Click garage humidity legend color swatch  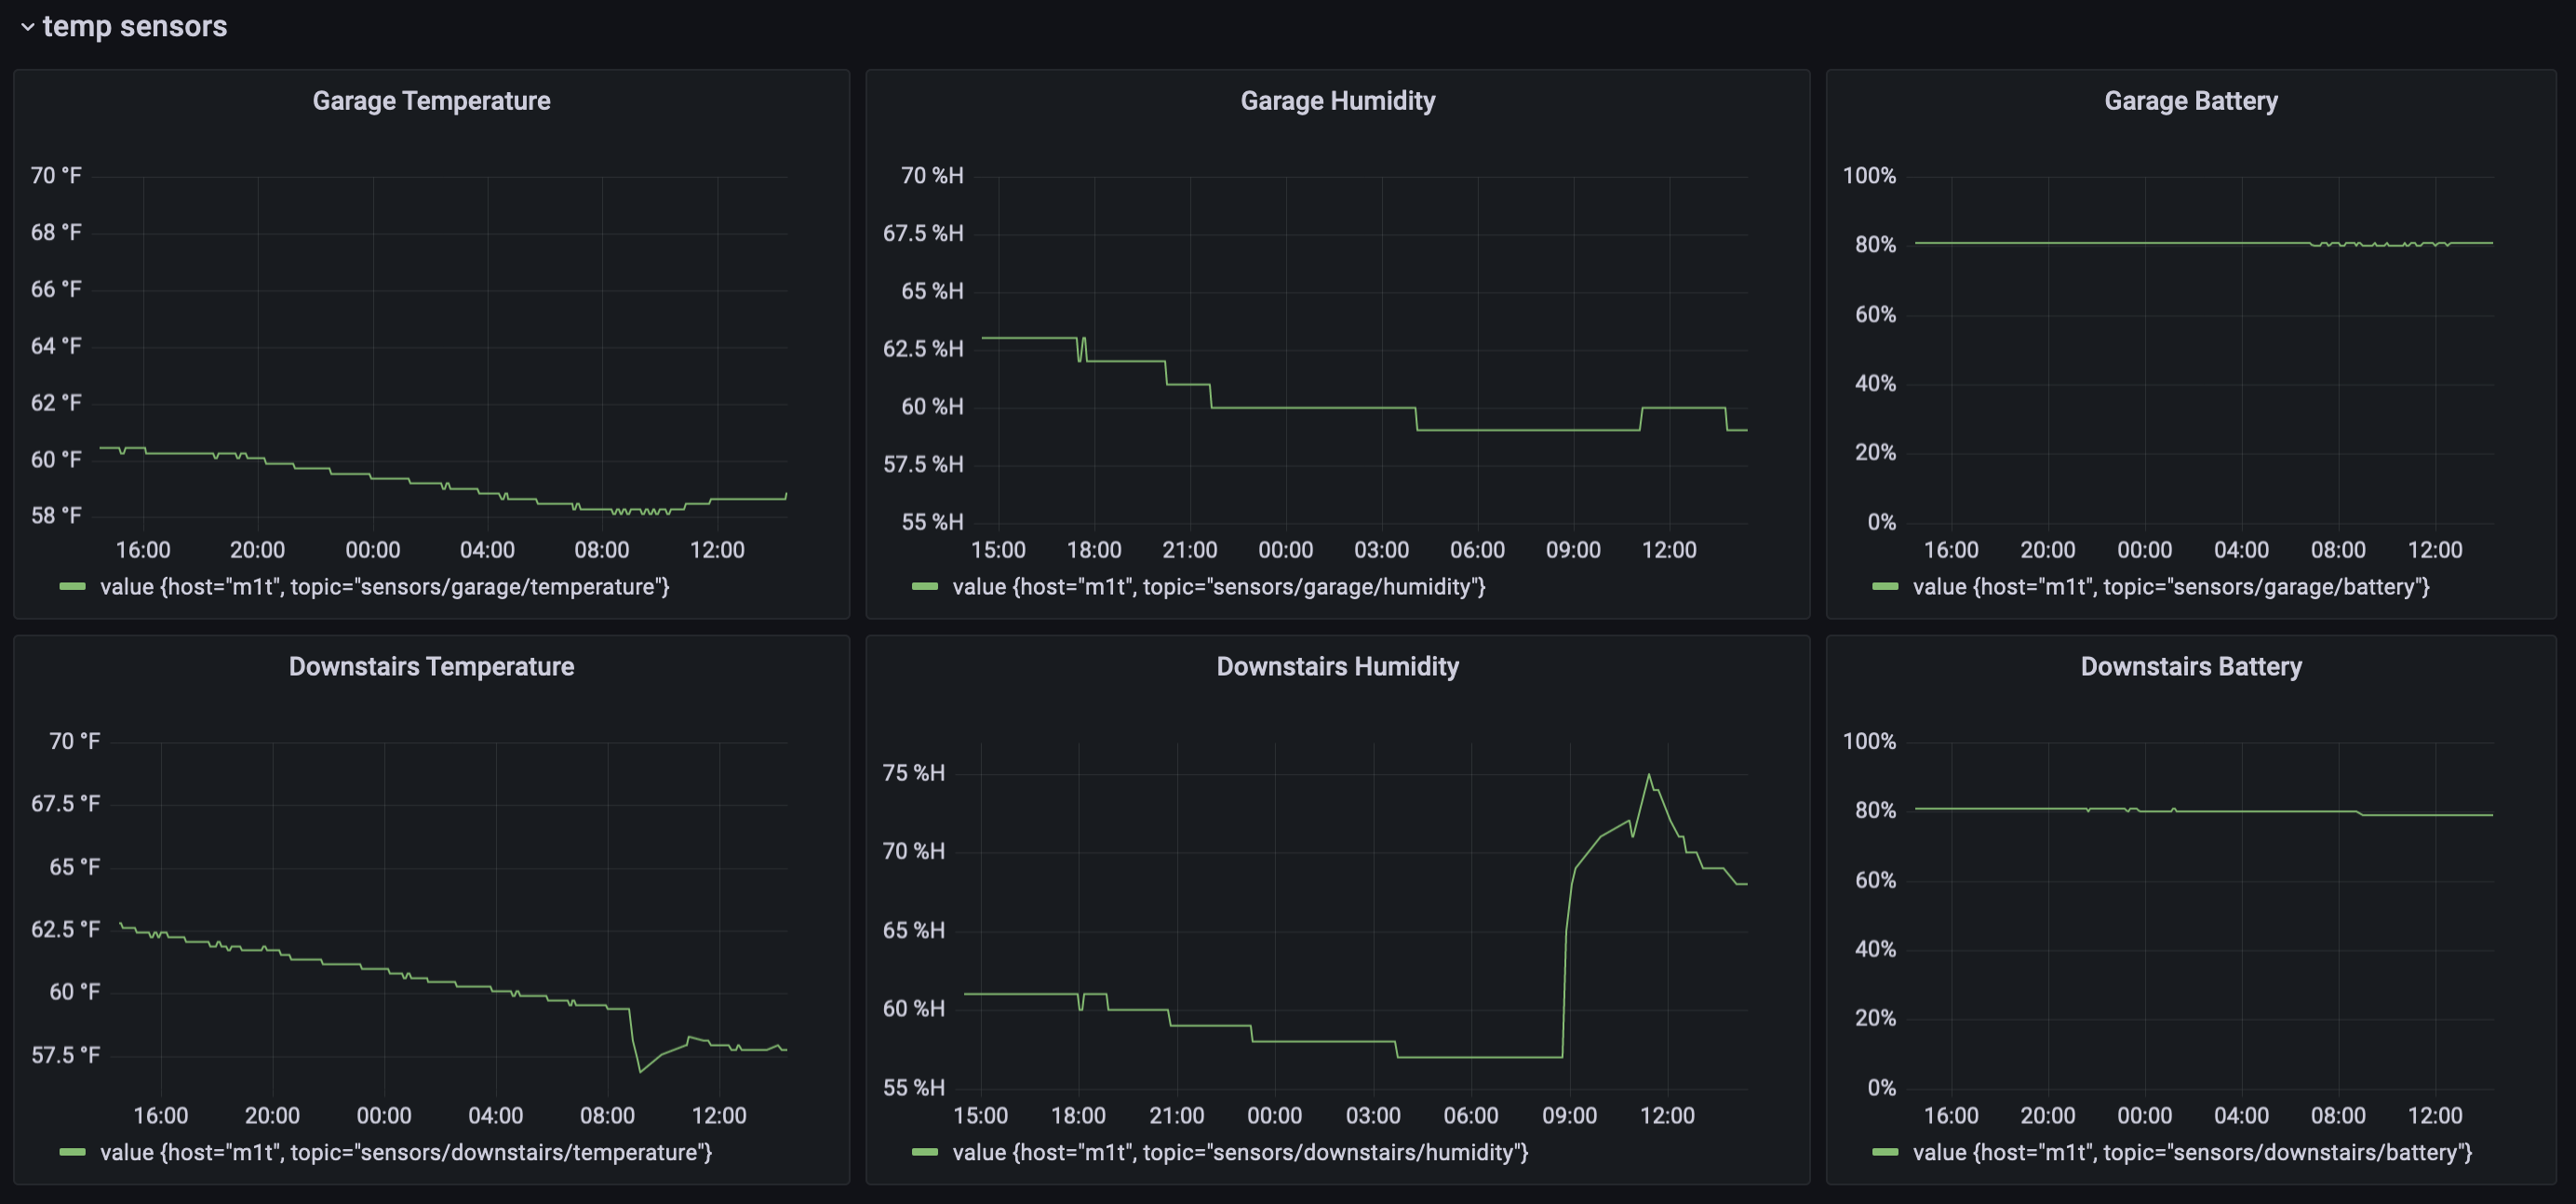(925, 587)
